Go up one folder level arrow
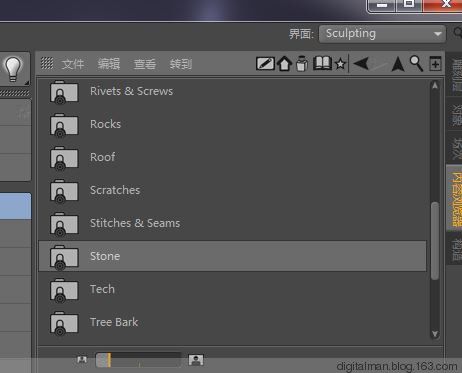This screenshot has width=462, height=373. [397, 64]
